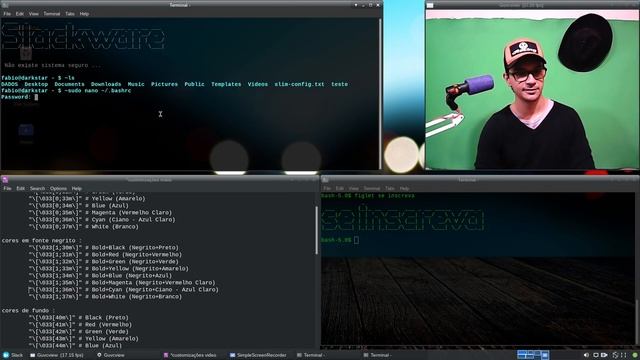
Task: Open Tabs menu in top Terminal window
Action: point(70,14)
